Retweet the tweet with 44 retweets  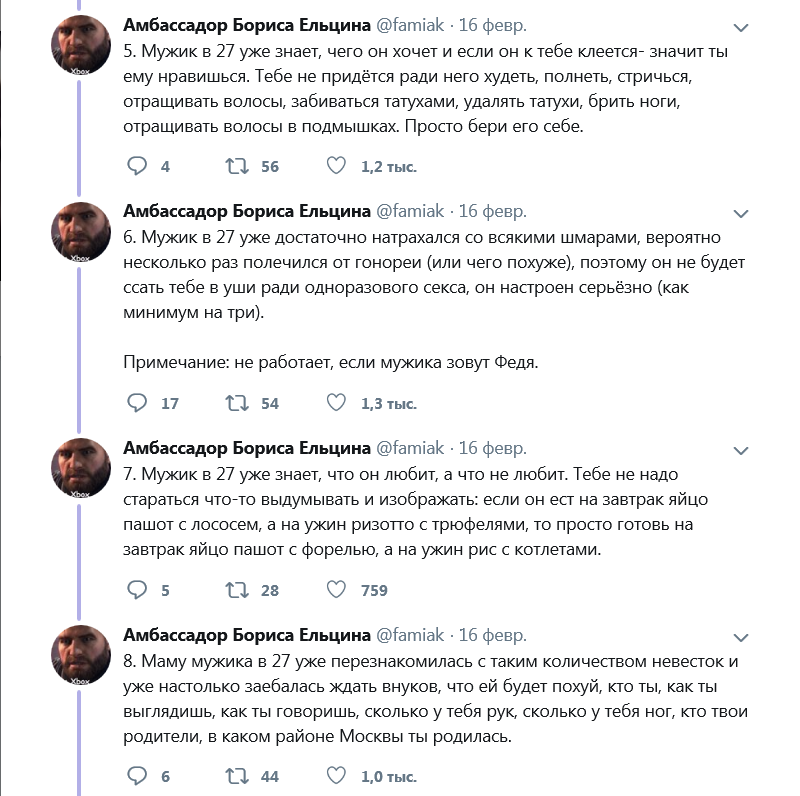tap(237, 776)
